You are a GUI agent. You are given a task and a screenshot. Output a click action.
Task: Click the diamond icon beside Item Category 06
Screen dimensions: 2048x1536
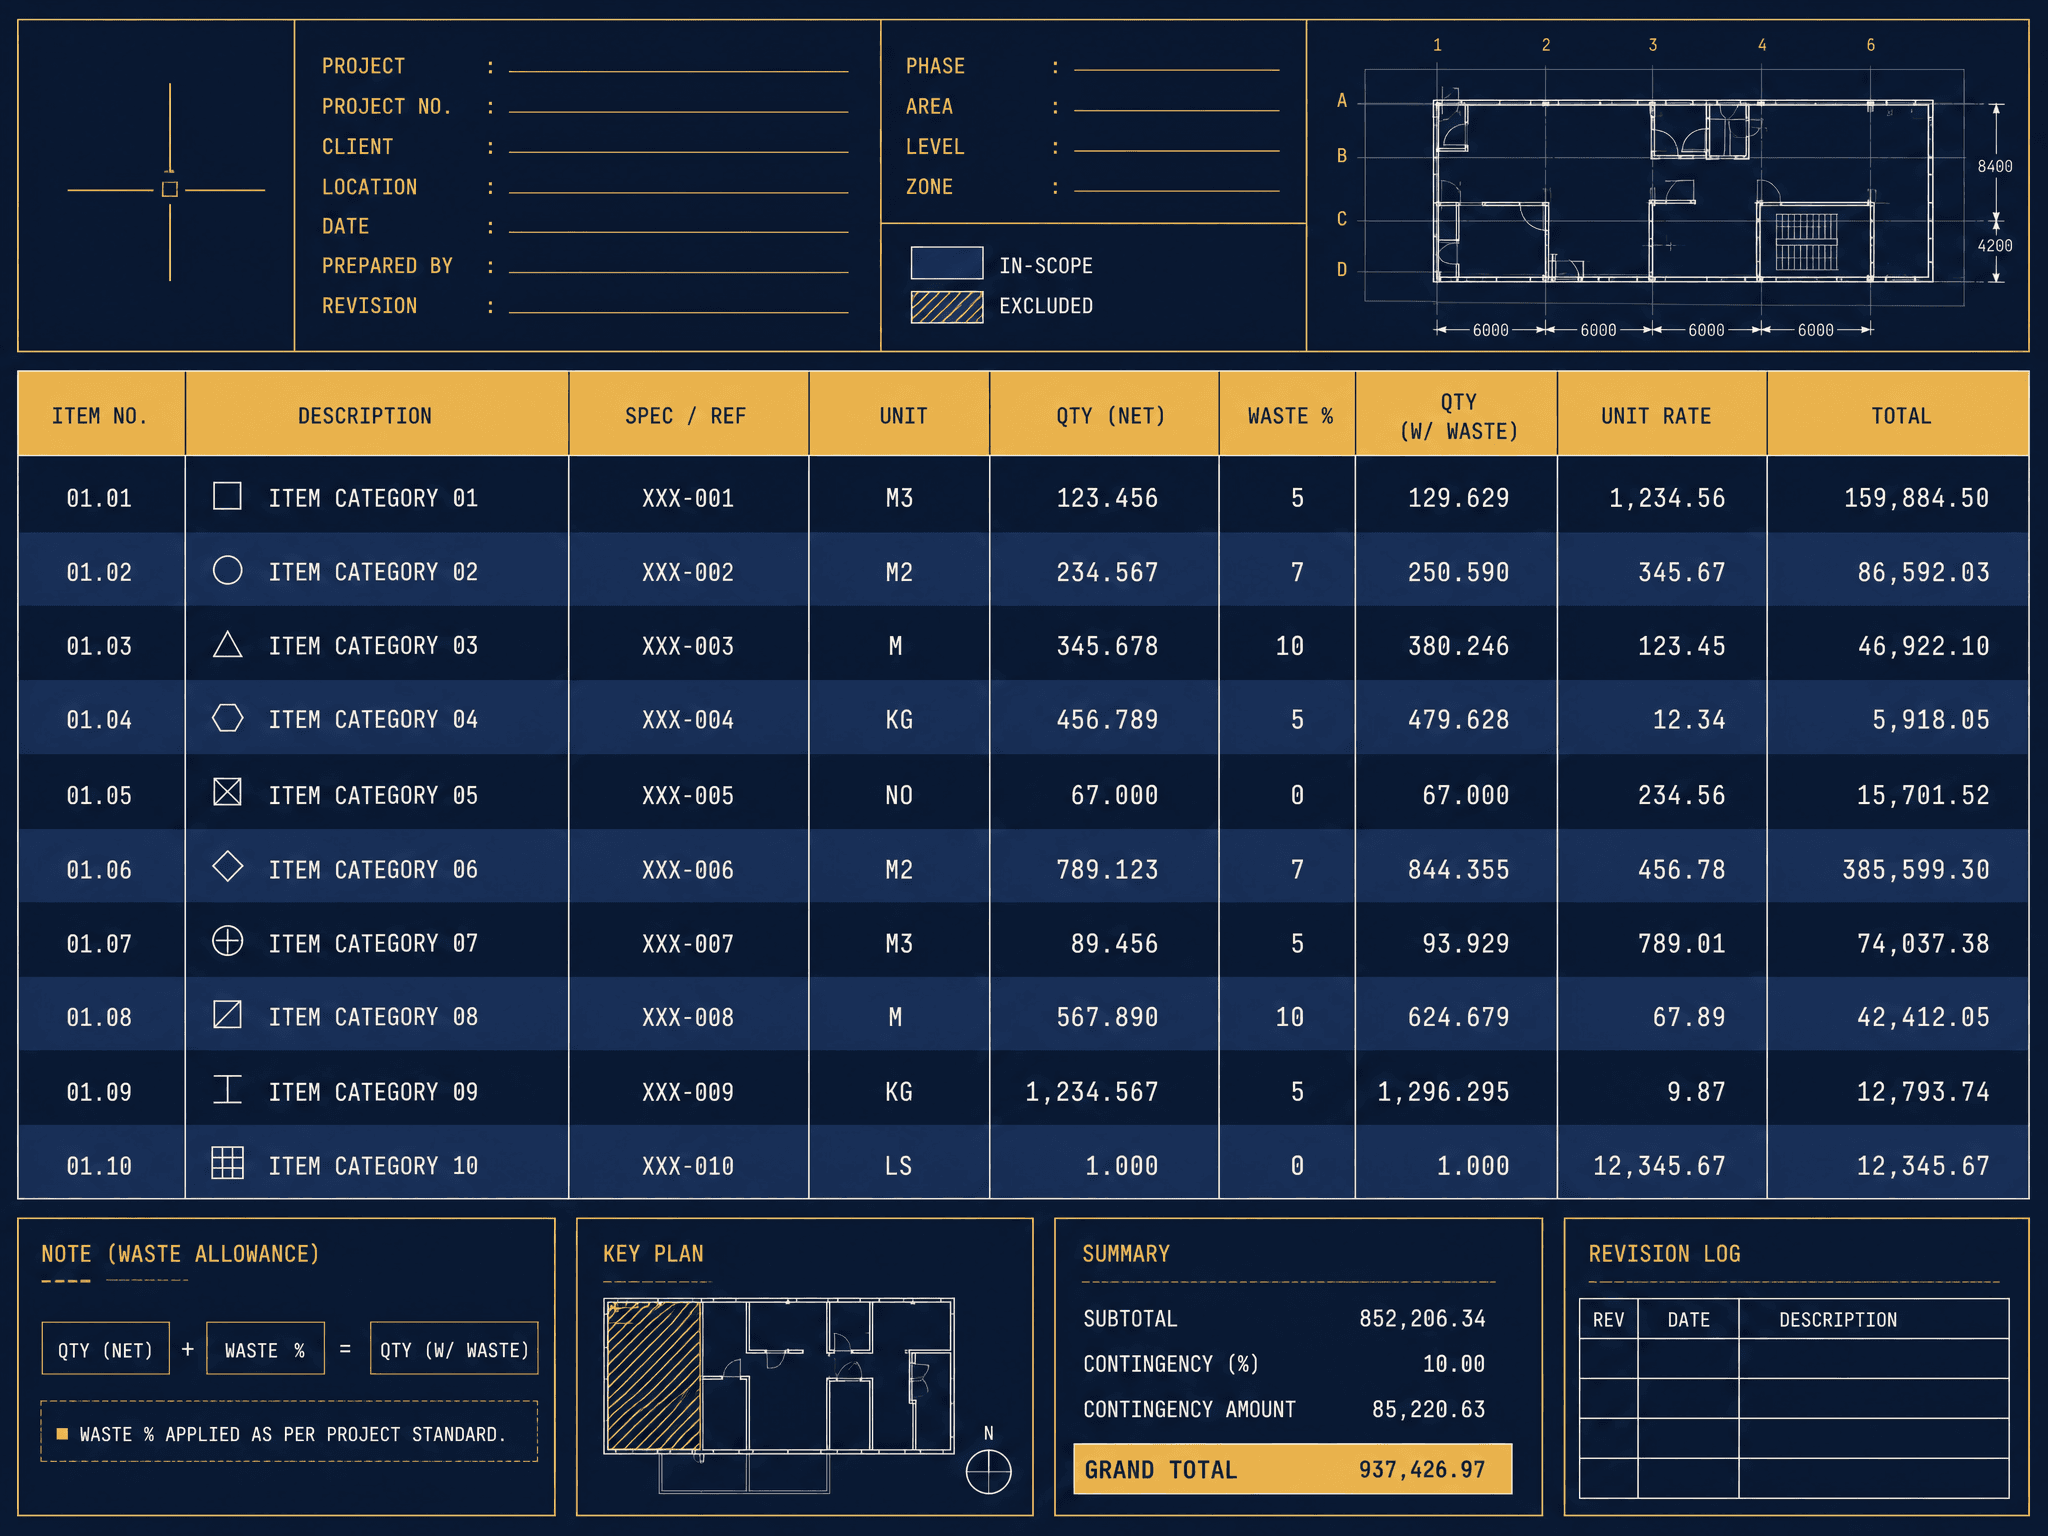pyautogui.click(x=227, y=866)
